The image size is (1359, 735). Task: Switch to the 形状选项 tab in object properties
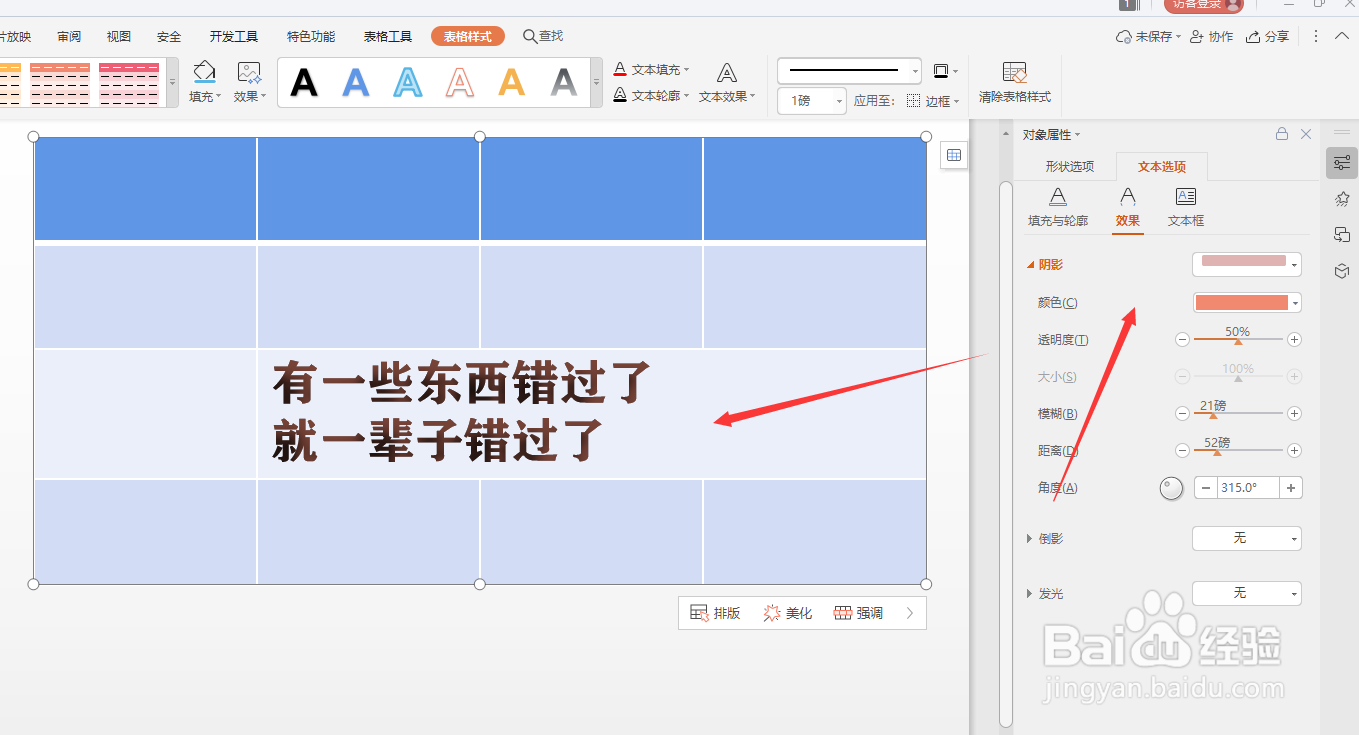1068,167
